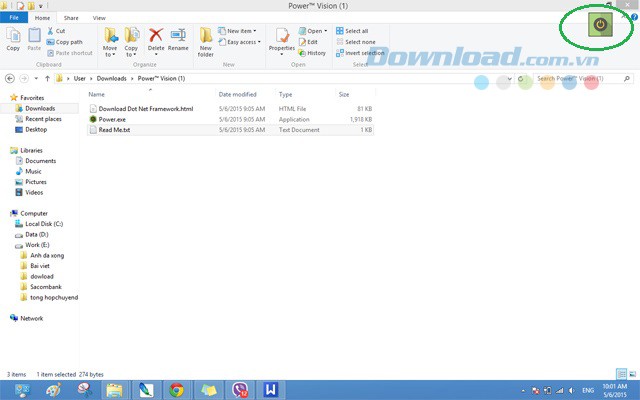Click Invert selection button
640x400 pixels.
tap(364, 53)
